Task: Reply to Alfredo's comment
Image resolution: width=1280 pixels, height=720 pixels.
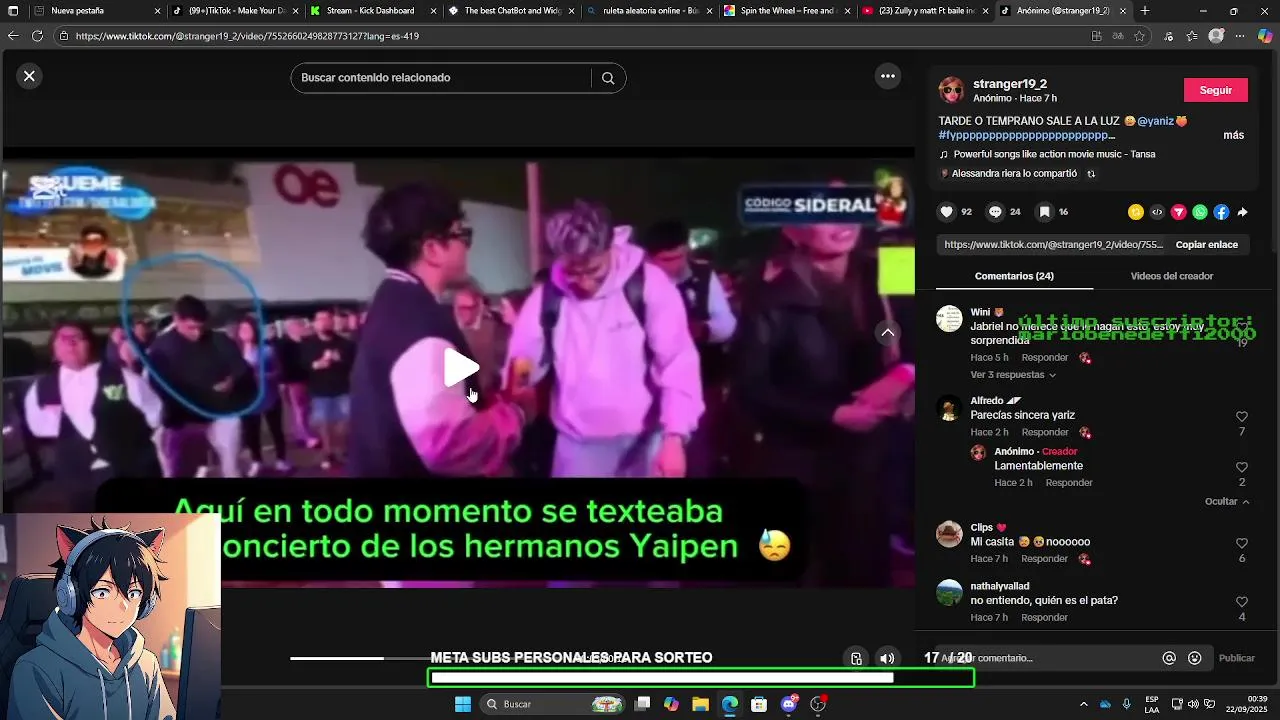Action: pyautogui.click(x=1045, y=432)
